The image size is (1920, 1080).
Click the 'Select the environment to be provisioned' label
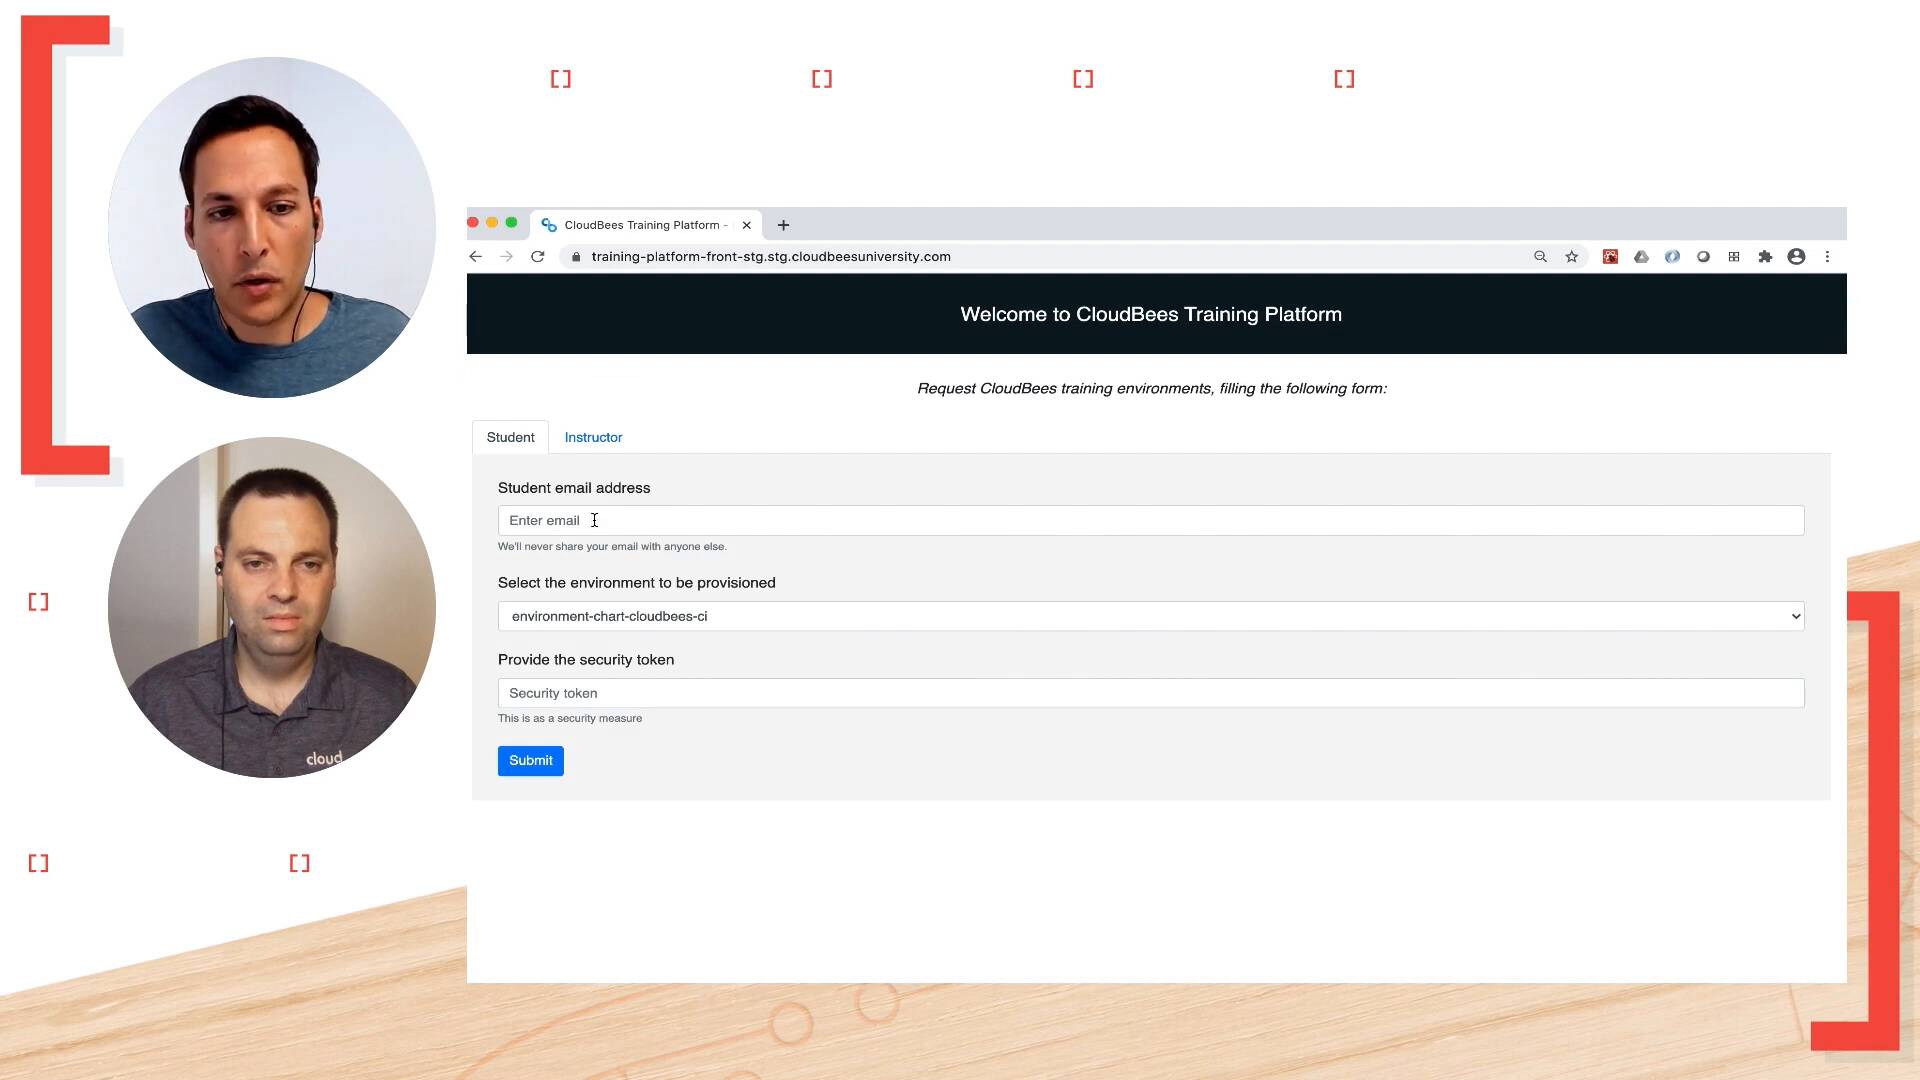tap(637, 583)
